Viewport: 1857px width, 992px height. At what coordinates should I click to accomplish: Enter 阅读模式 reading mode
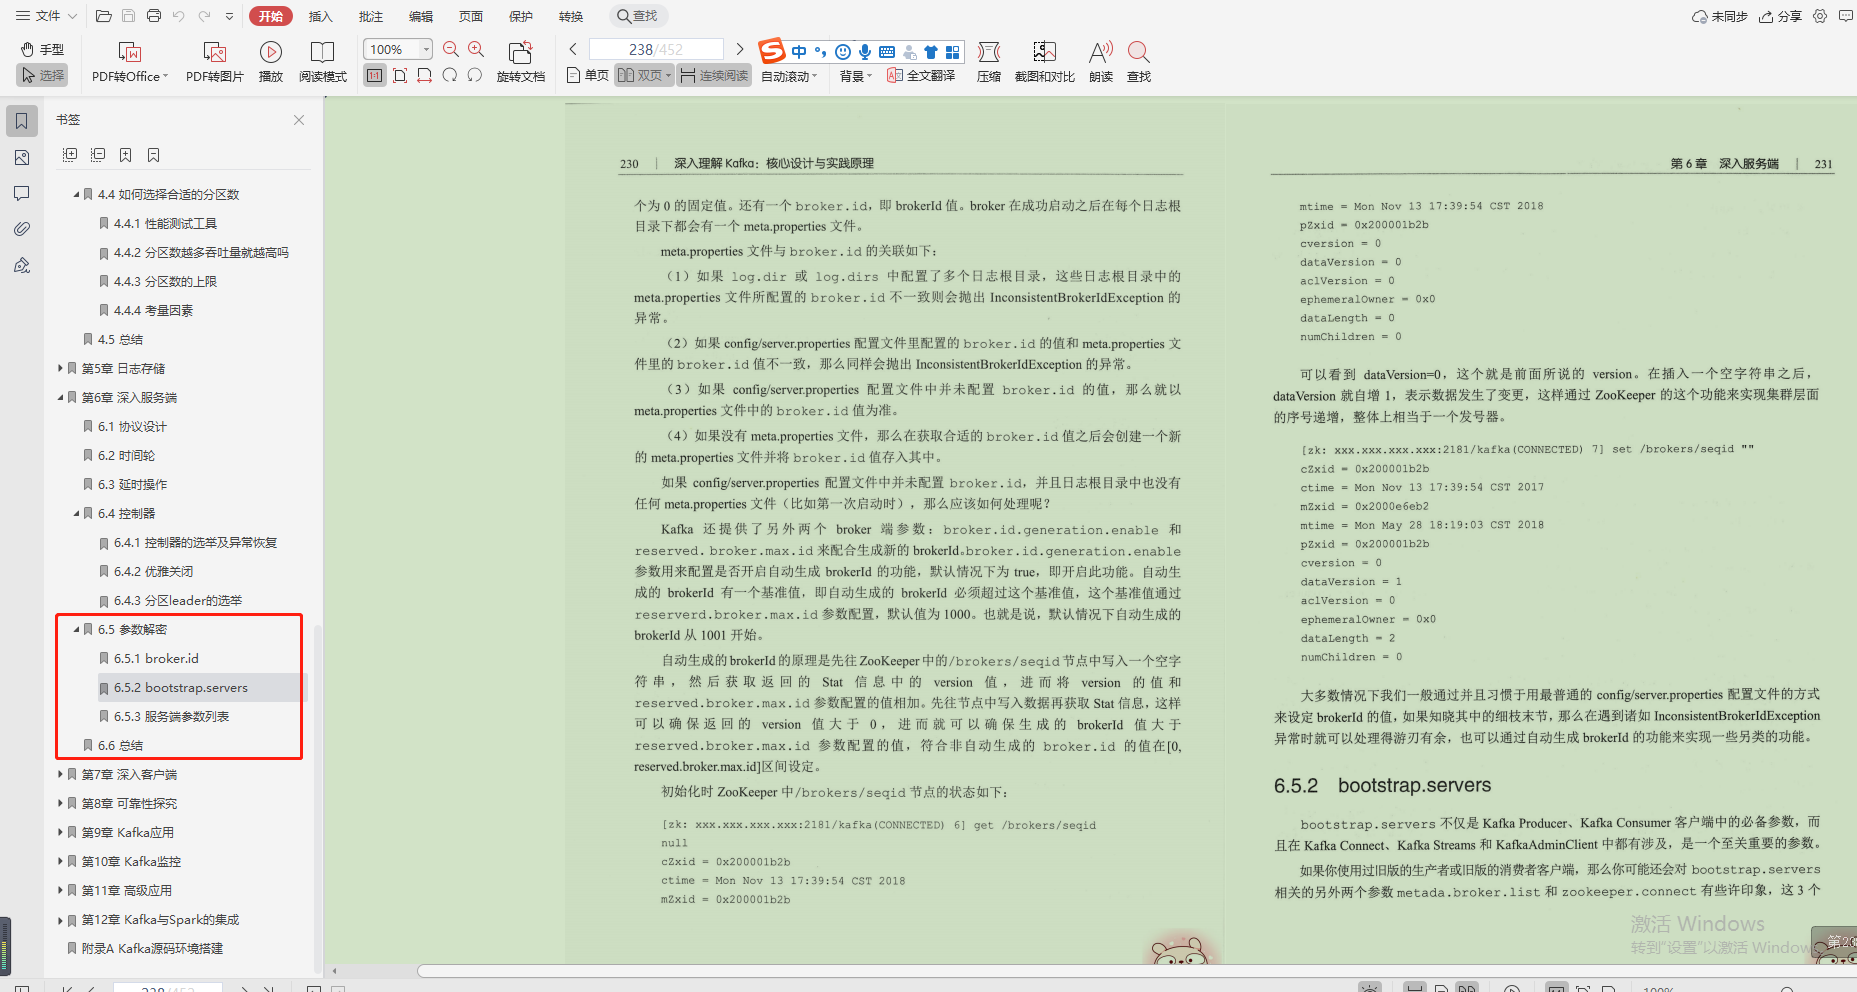[322, 61]
